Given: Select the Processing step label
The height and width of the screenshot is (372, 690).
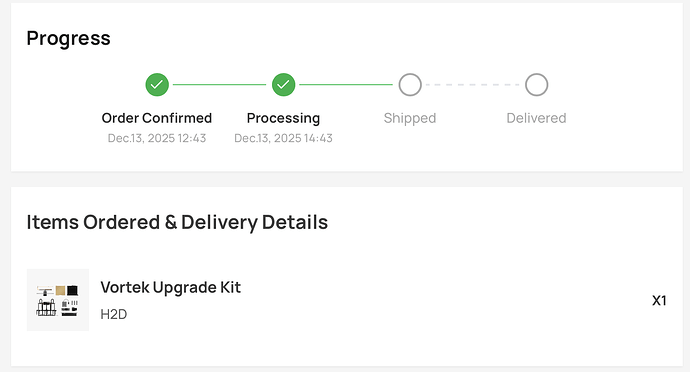Looking at the screenshot, I should [x=283, y=118].
